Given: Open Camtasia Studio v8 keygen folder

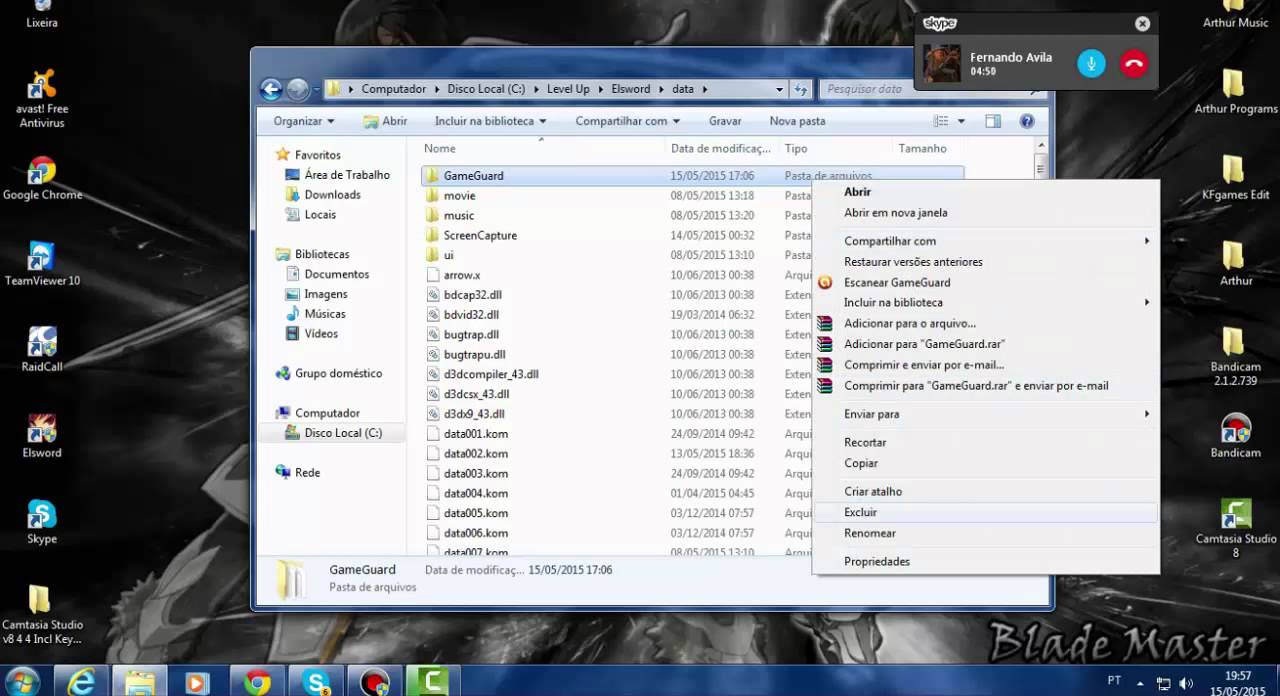Looking at the screenshot, I should (42, 615).
